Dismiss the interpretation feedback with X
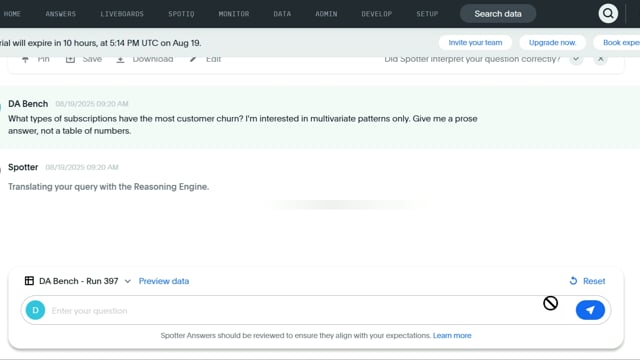Screen dimensions: 640x360 [600, 60]
